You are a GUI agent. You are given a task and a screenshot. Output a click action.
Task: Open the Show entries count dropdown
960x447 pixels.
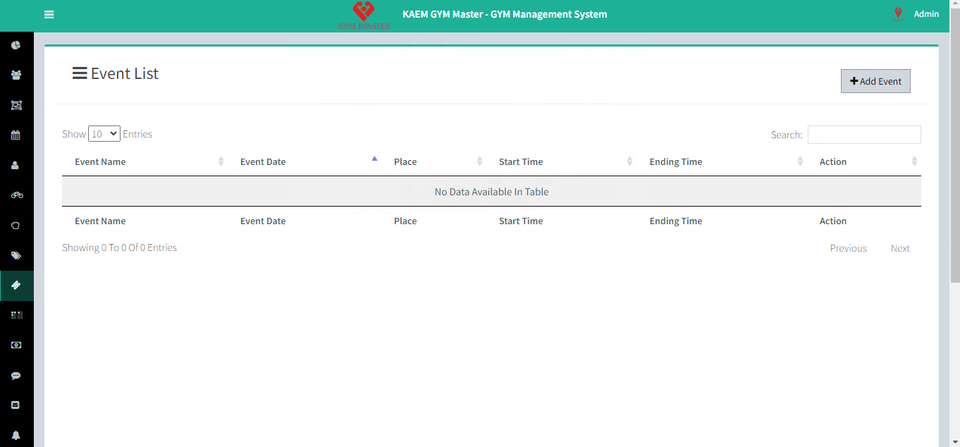click(104, 133)
